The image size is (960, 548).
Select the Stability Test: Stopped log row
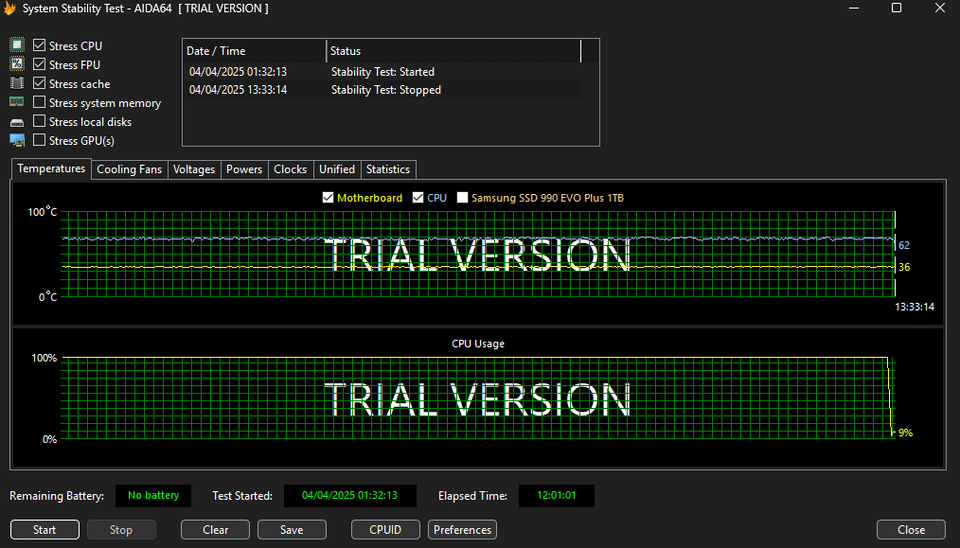point(382,90)
